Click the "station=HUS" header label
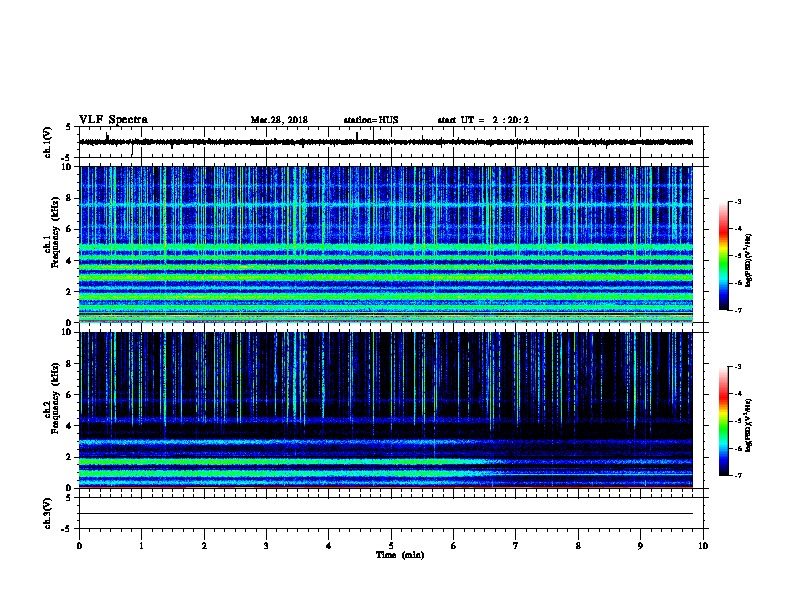 coord(371,120)
